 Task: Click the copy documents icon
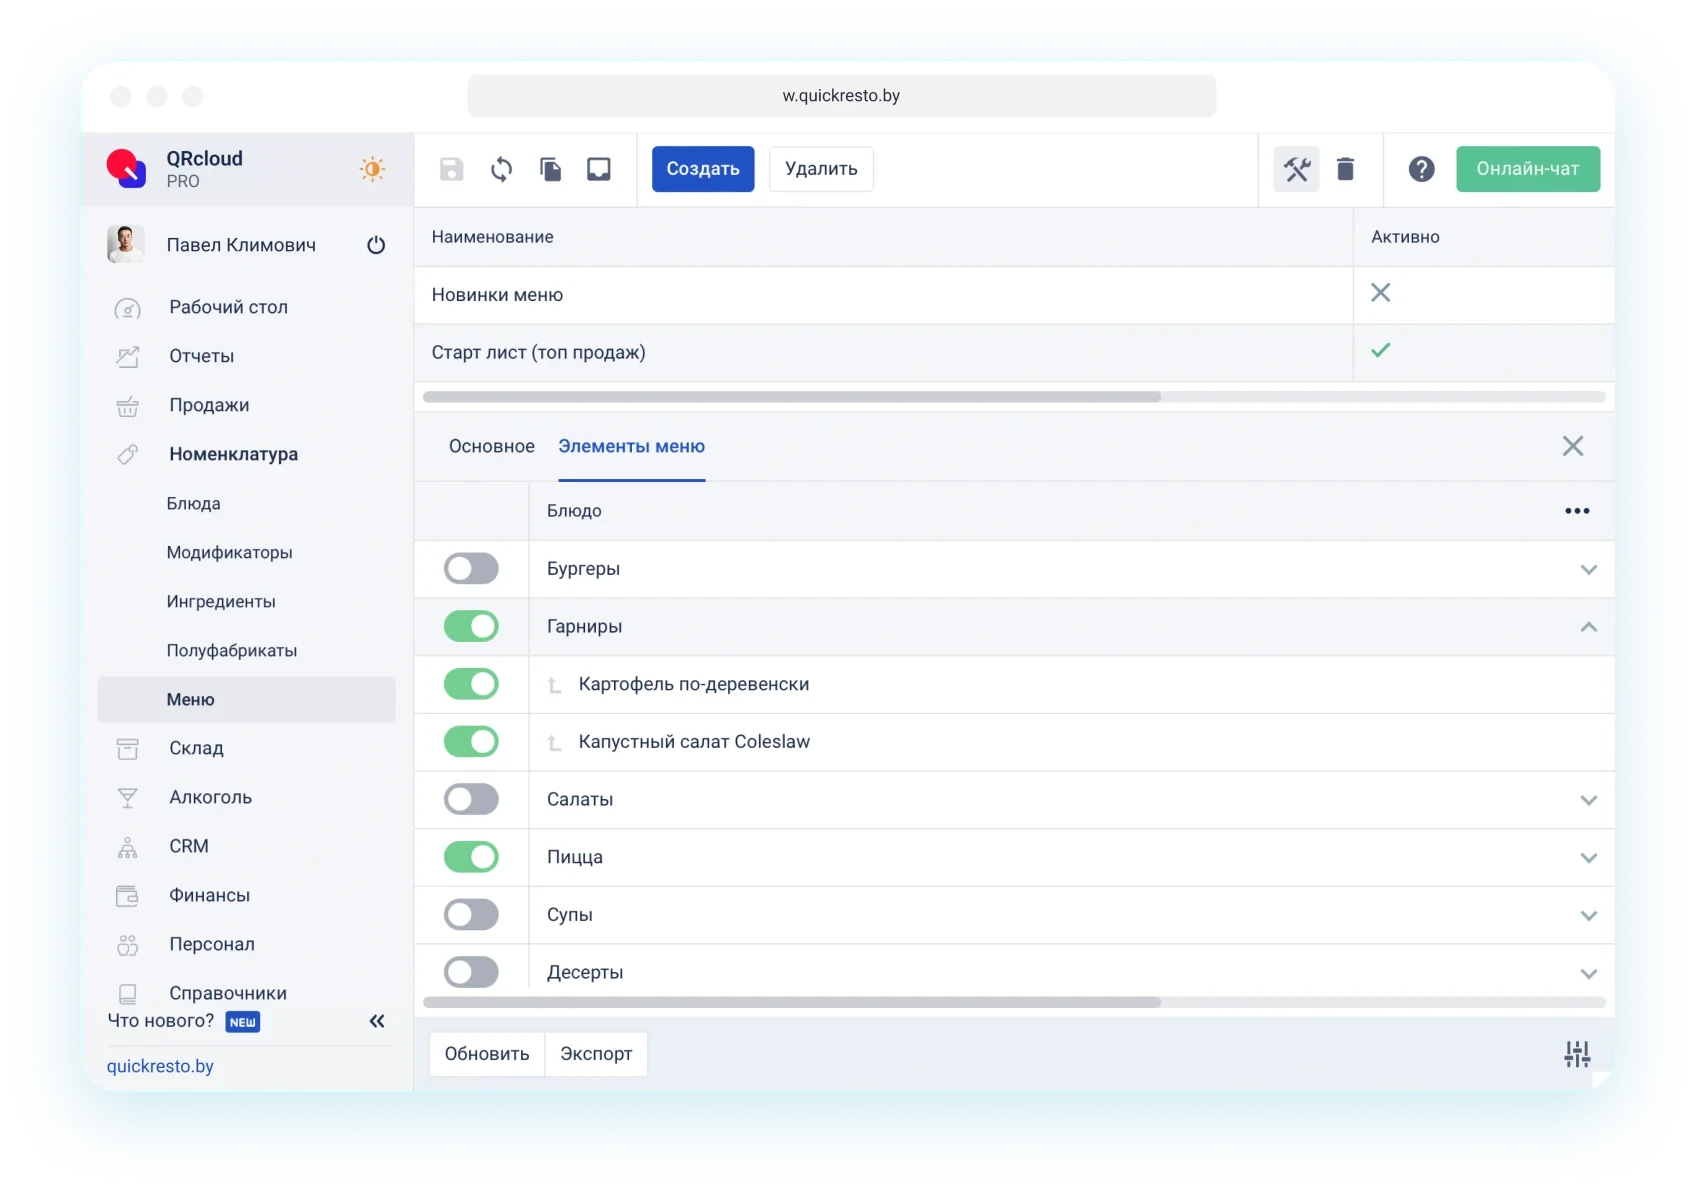(550, 169)
